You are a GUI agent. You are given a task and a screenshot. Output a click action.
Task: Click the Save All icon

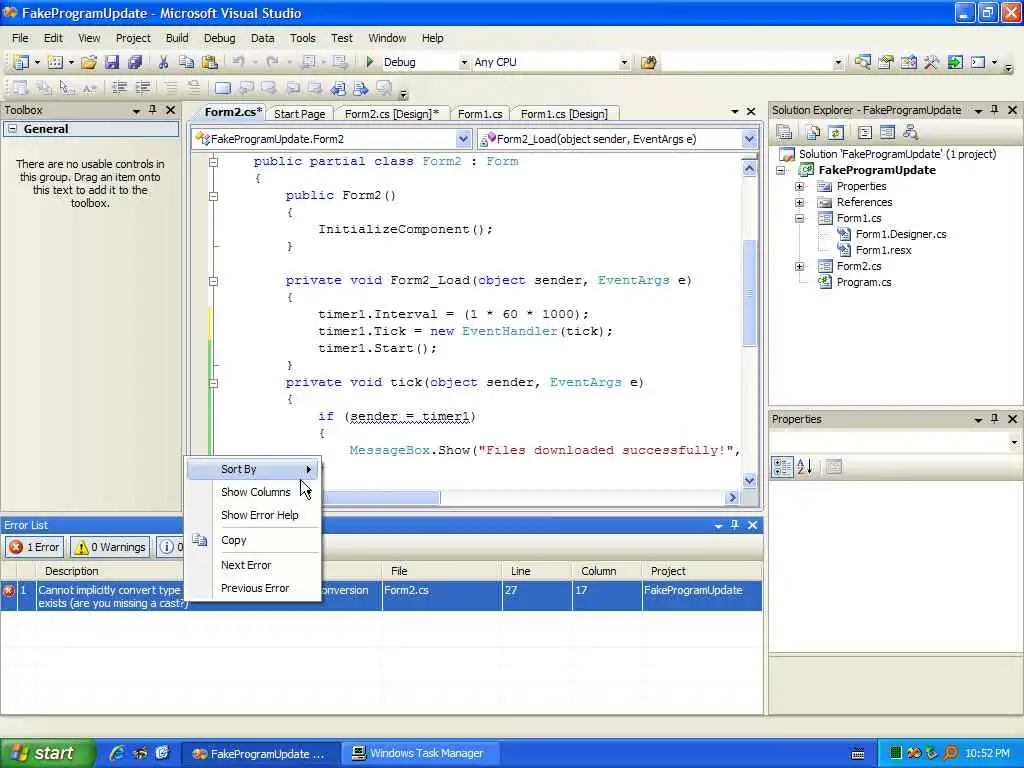click(x=135, y=62)
